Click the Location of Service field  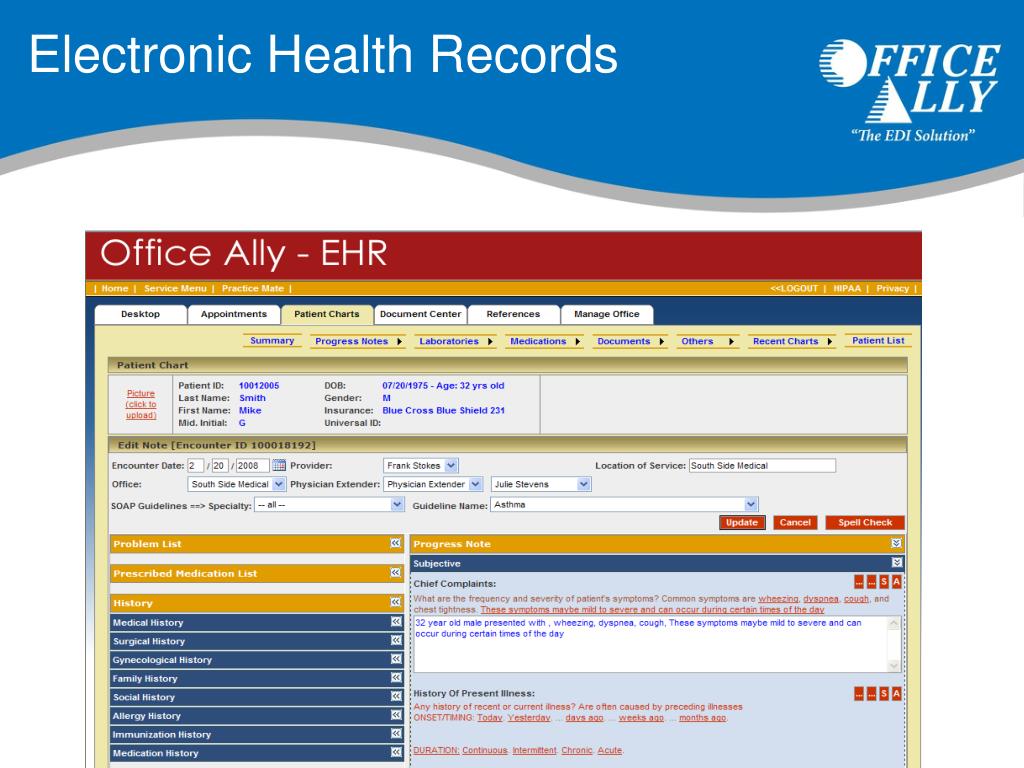[x=762, y=466]
